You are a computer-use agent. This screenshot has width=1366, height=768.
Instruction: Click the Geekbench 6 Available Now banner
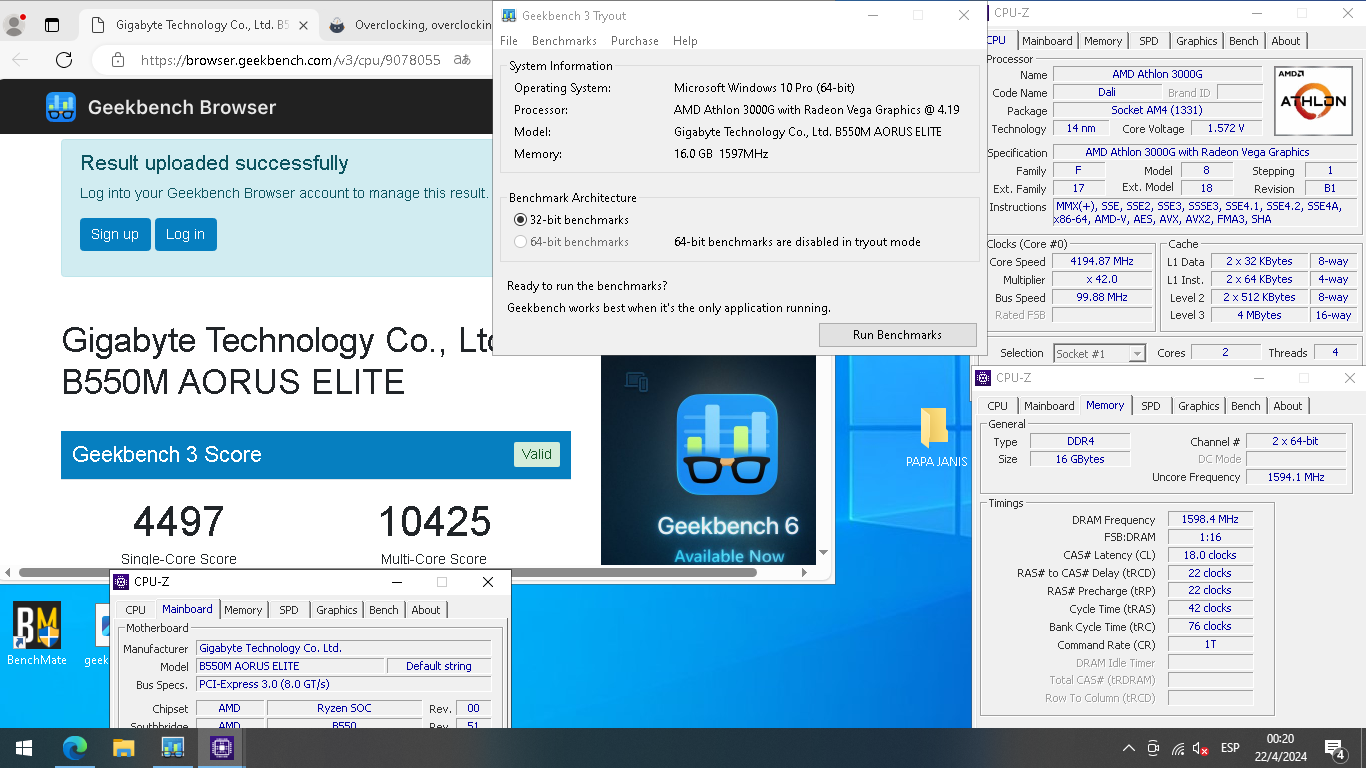point(708,460)
